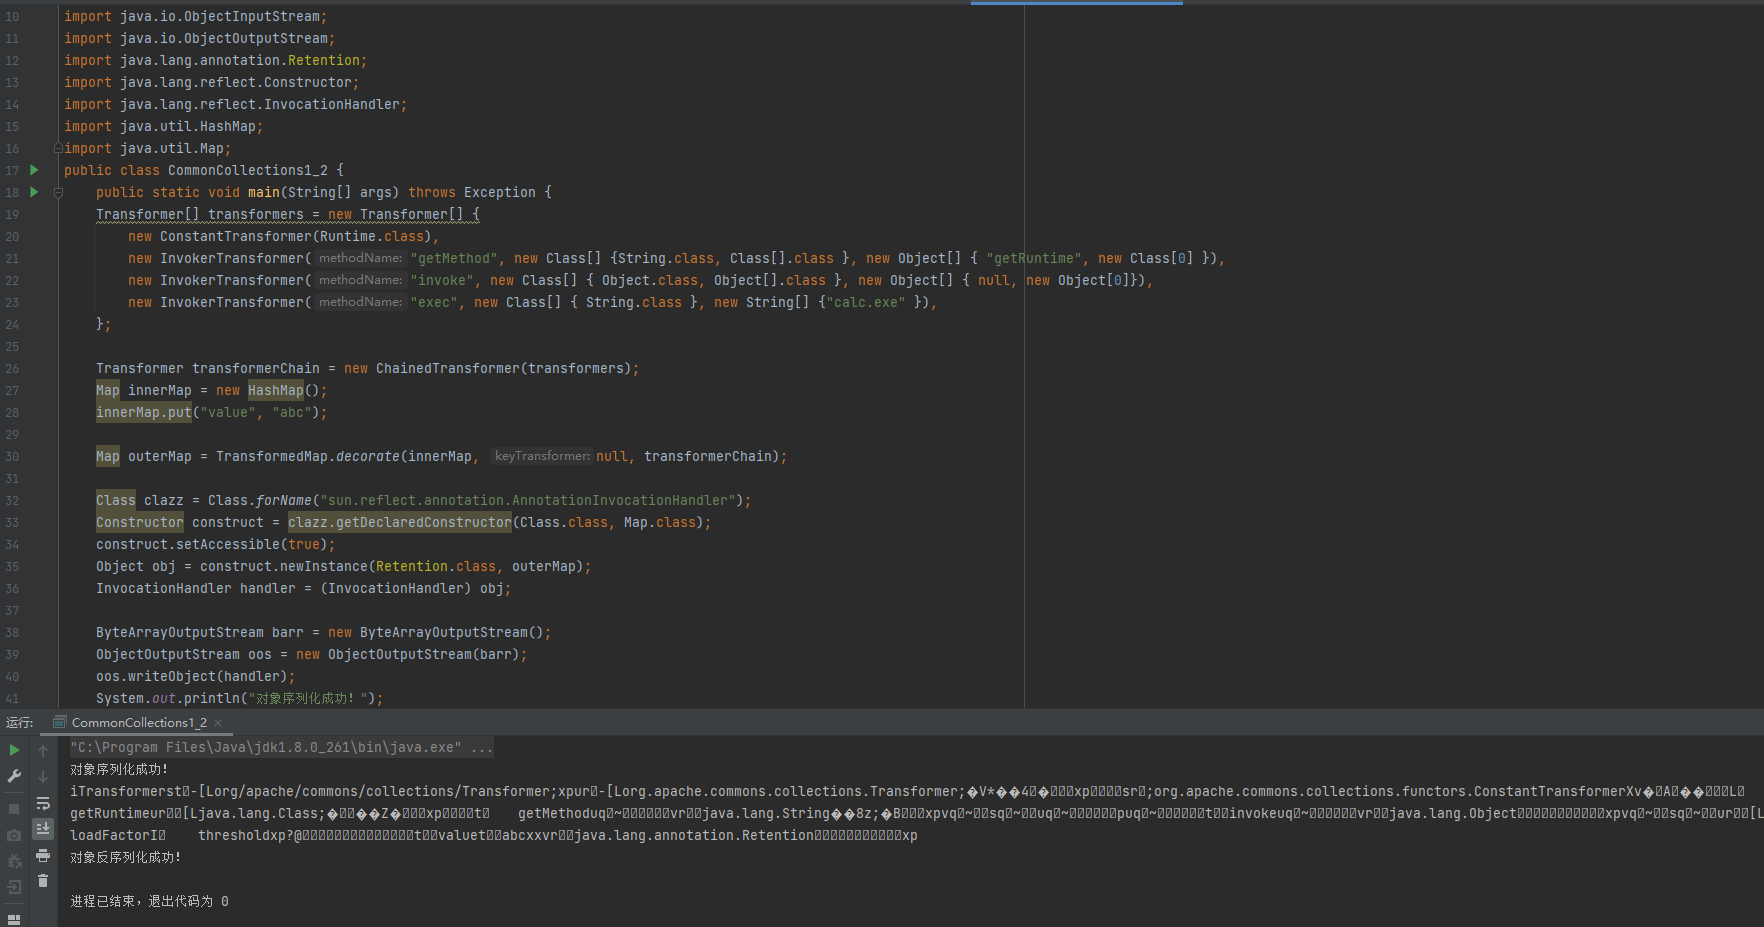Select the CommonCollections1_2 run tab
Image resolution: width=1764 pixels, height=927 pixels.
[139, 722]
